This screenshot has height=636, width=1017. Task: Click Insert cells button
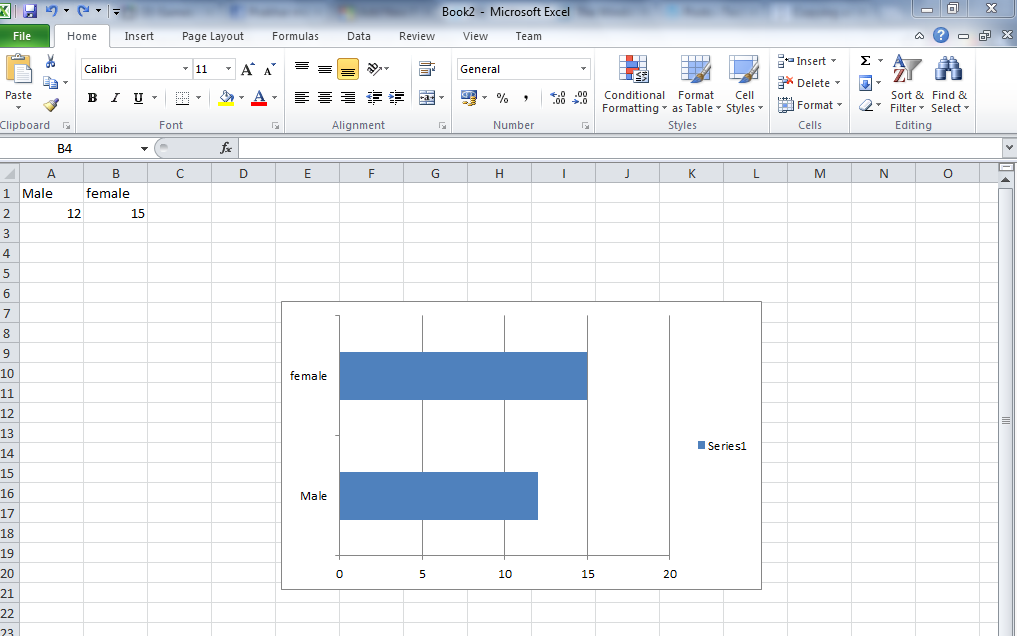[x=808, y=61]
